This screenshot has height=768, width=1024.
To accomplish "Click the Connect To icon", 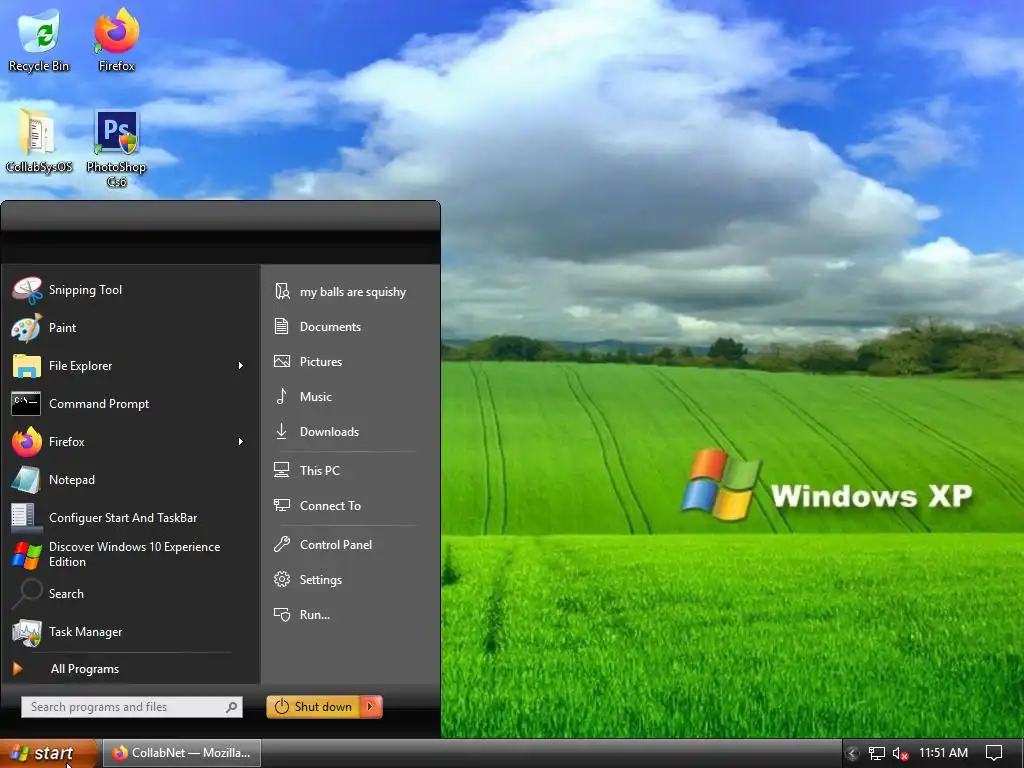I will [x=281, y=505].
